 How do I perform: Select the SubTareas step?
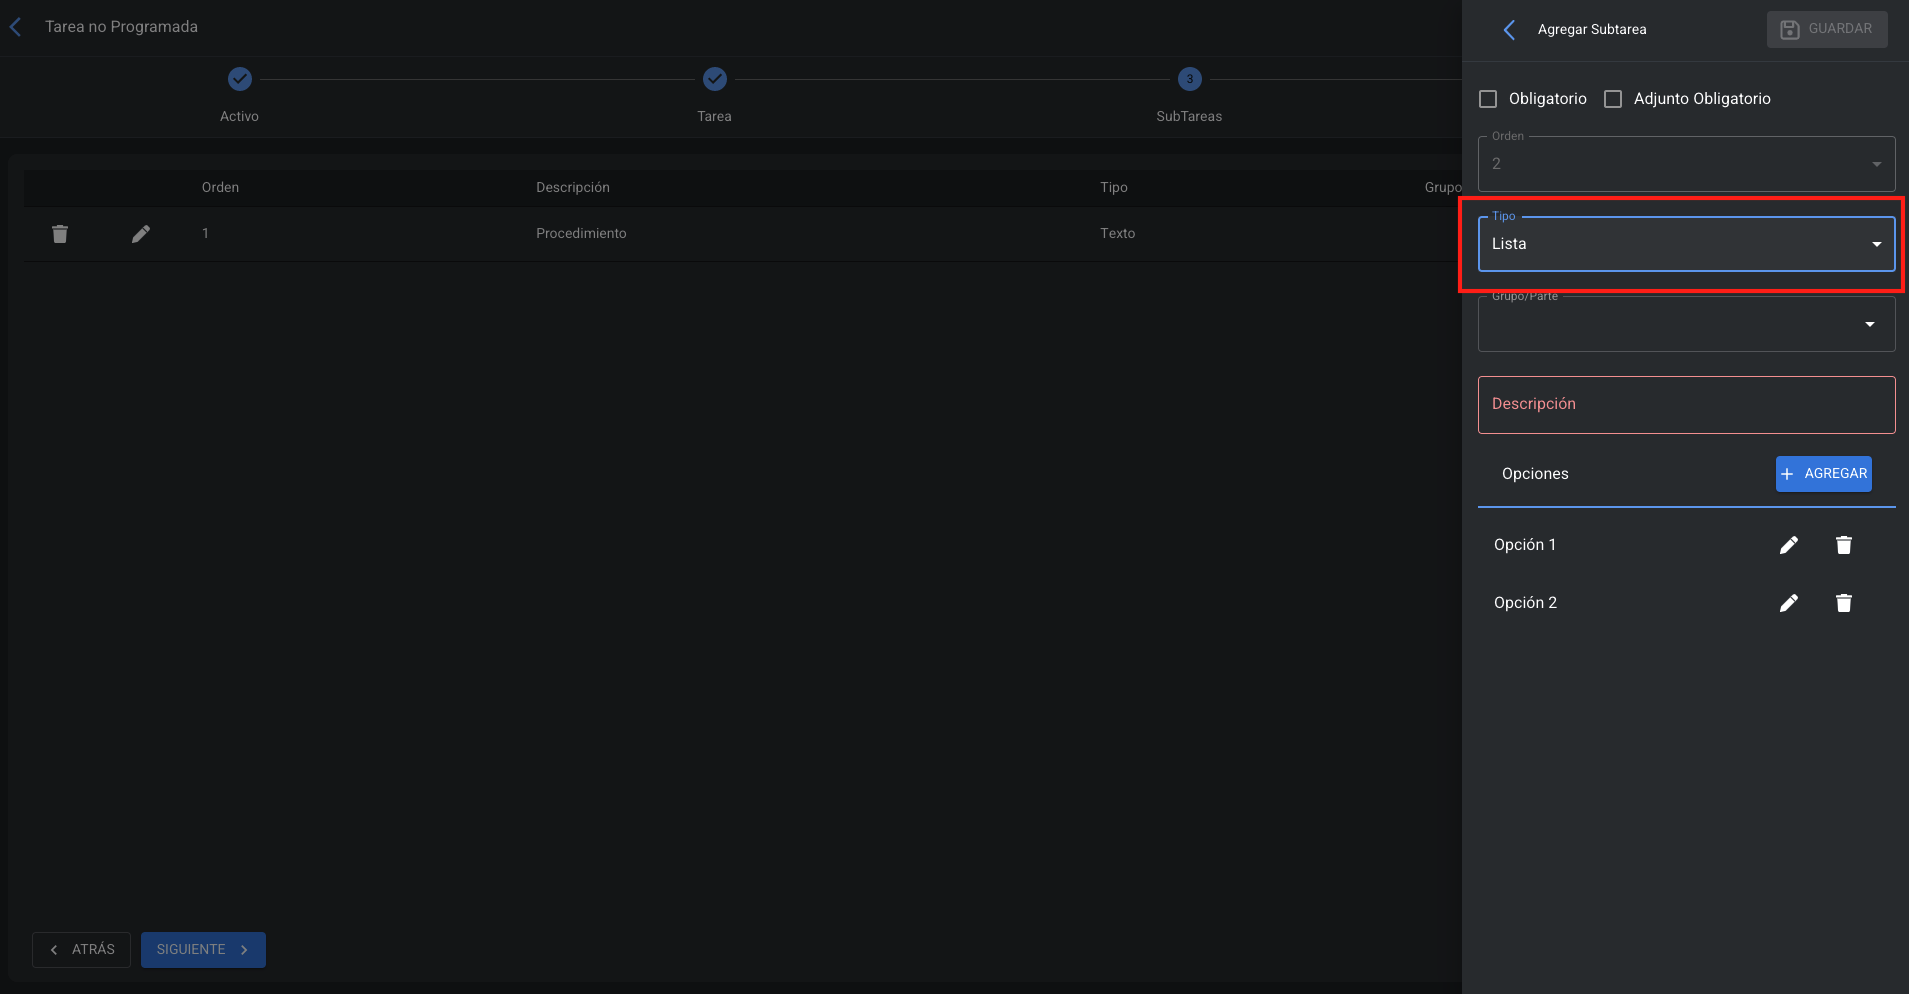pyautogui.click(x=1189, y=79)
